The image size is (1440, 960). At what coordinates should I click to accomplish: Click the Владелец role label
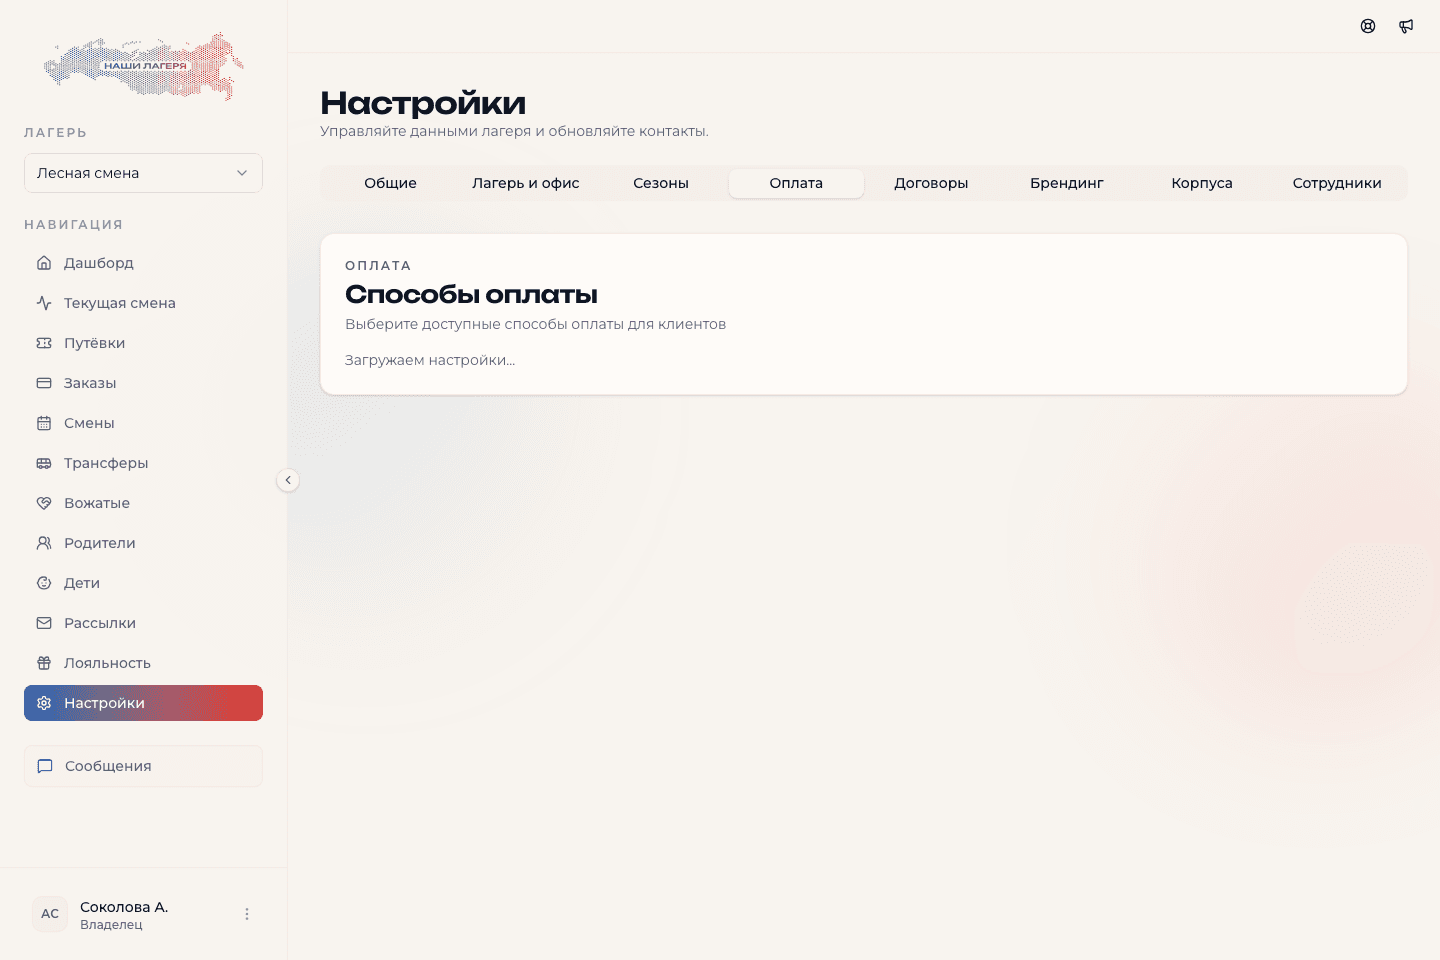111,925
